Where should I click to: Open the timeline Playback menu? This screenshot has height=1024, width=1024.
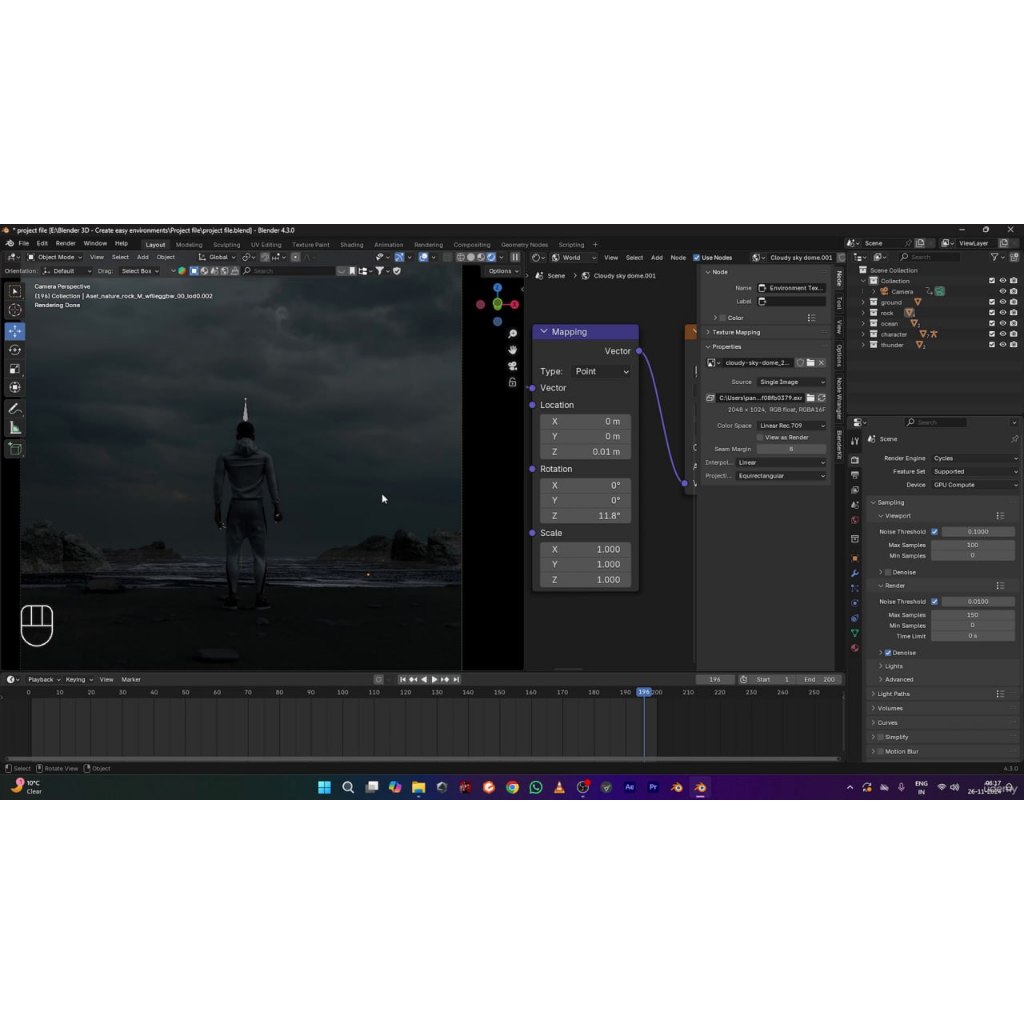click(44, 680)
